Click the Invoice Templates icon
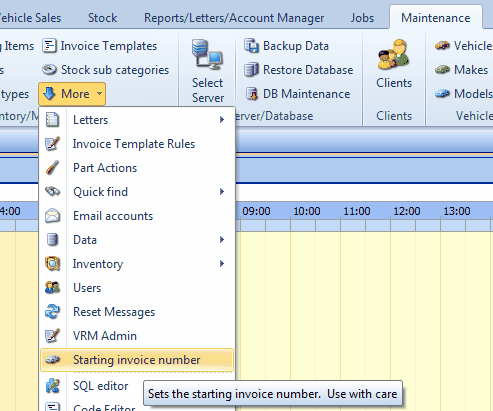 49,46
